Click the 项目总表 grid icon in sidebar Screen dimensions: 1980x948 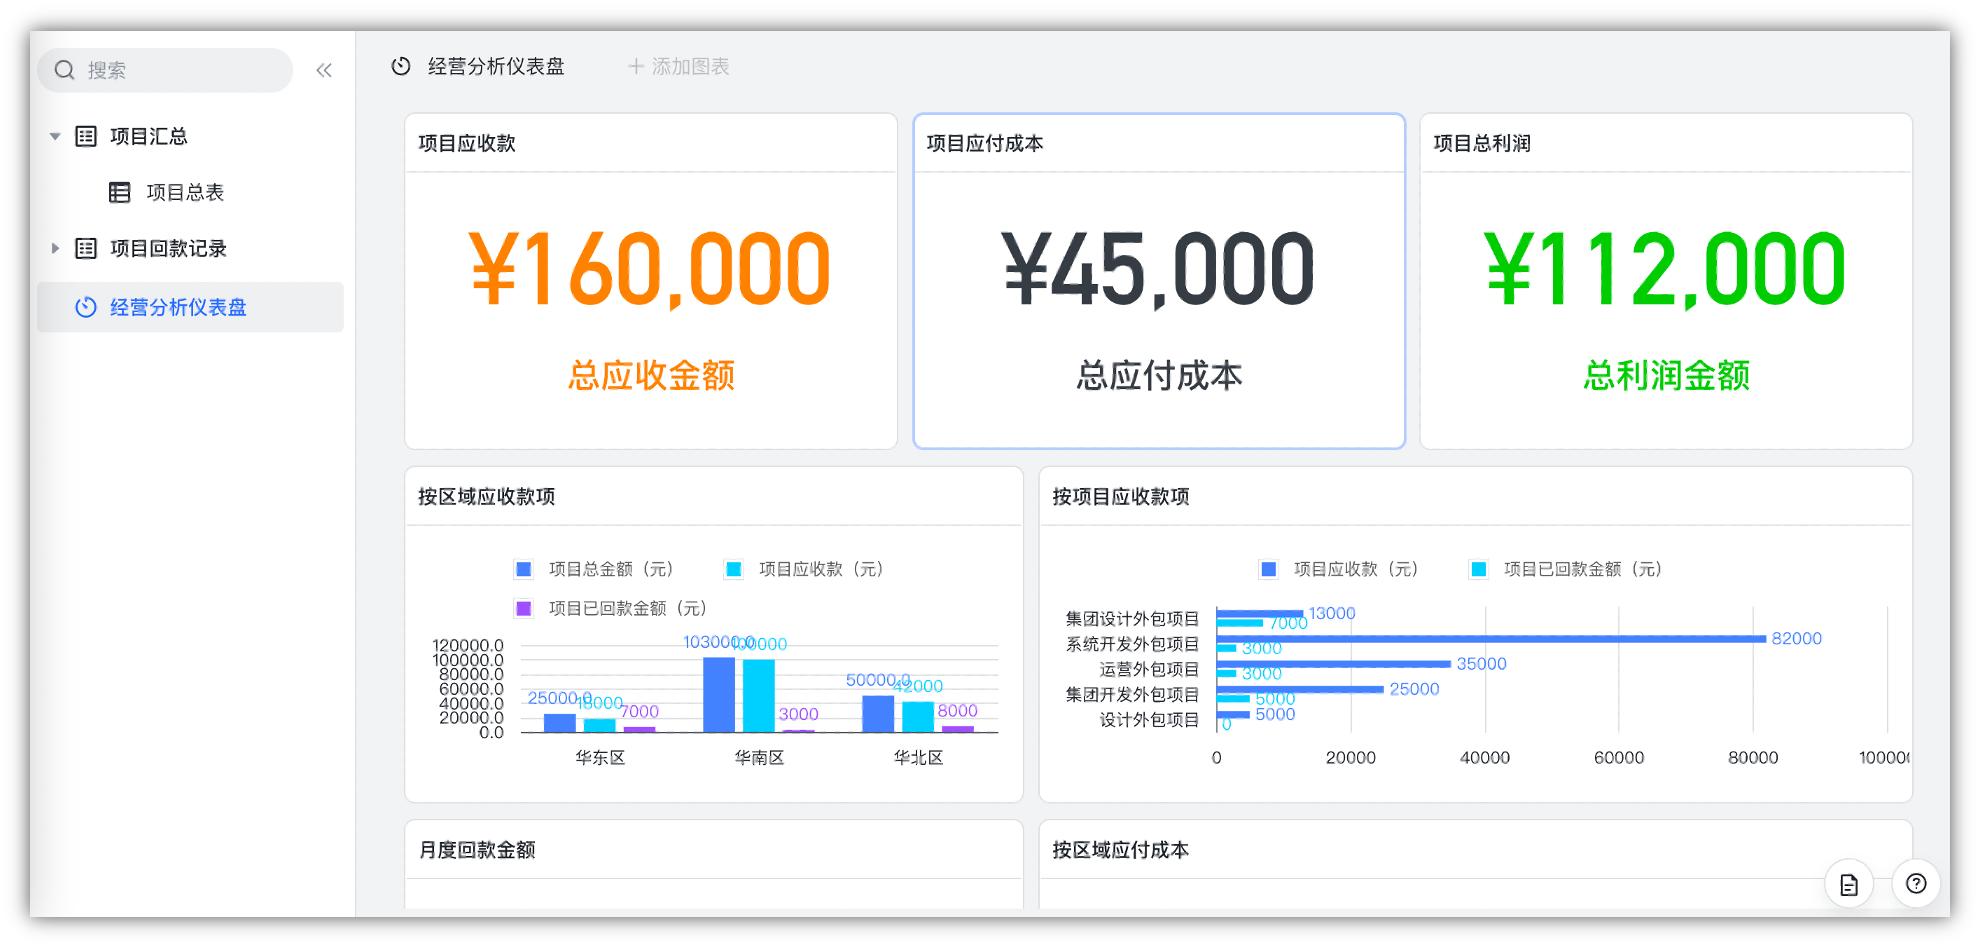coord(117,192)
